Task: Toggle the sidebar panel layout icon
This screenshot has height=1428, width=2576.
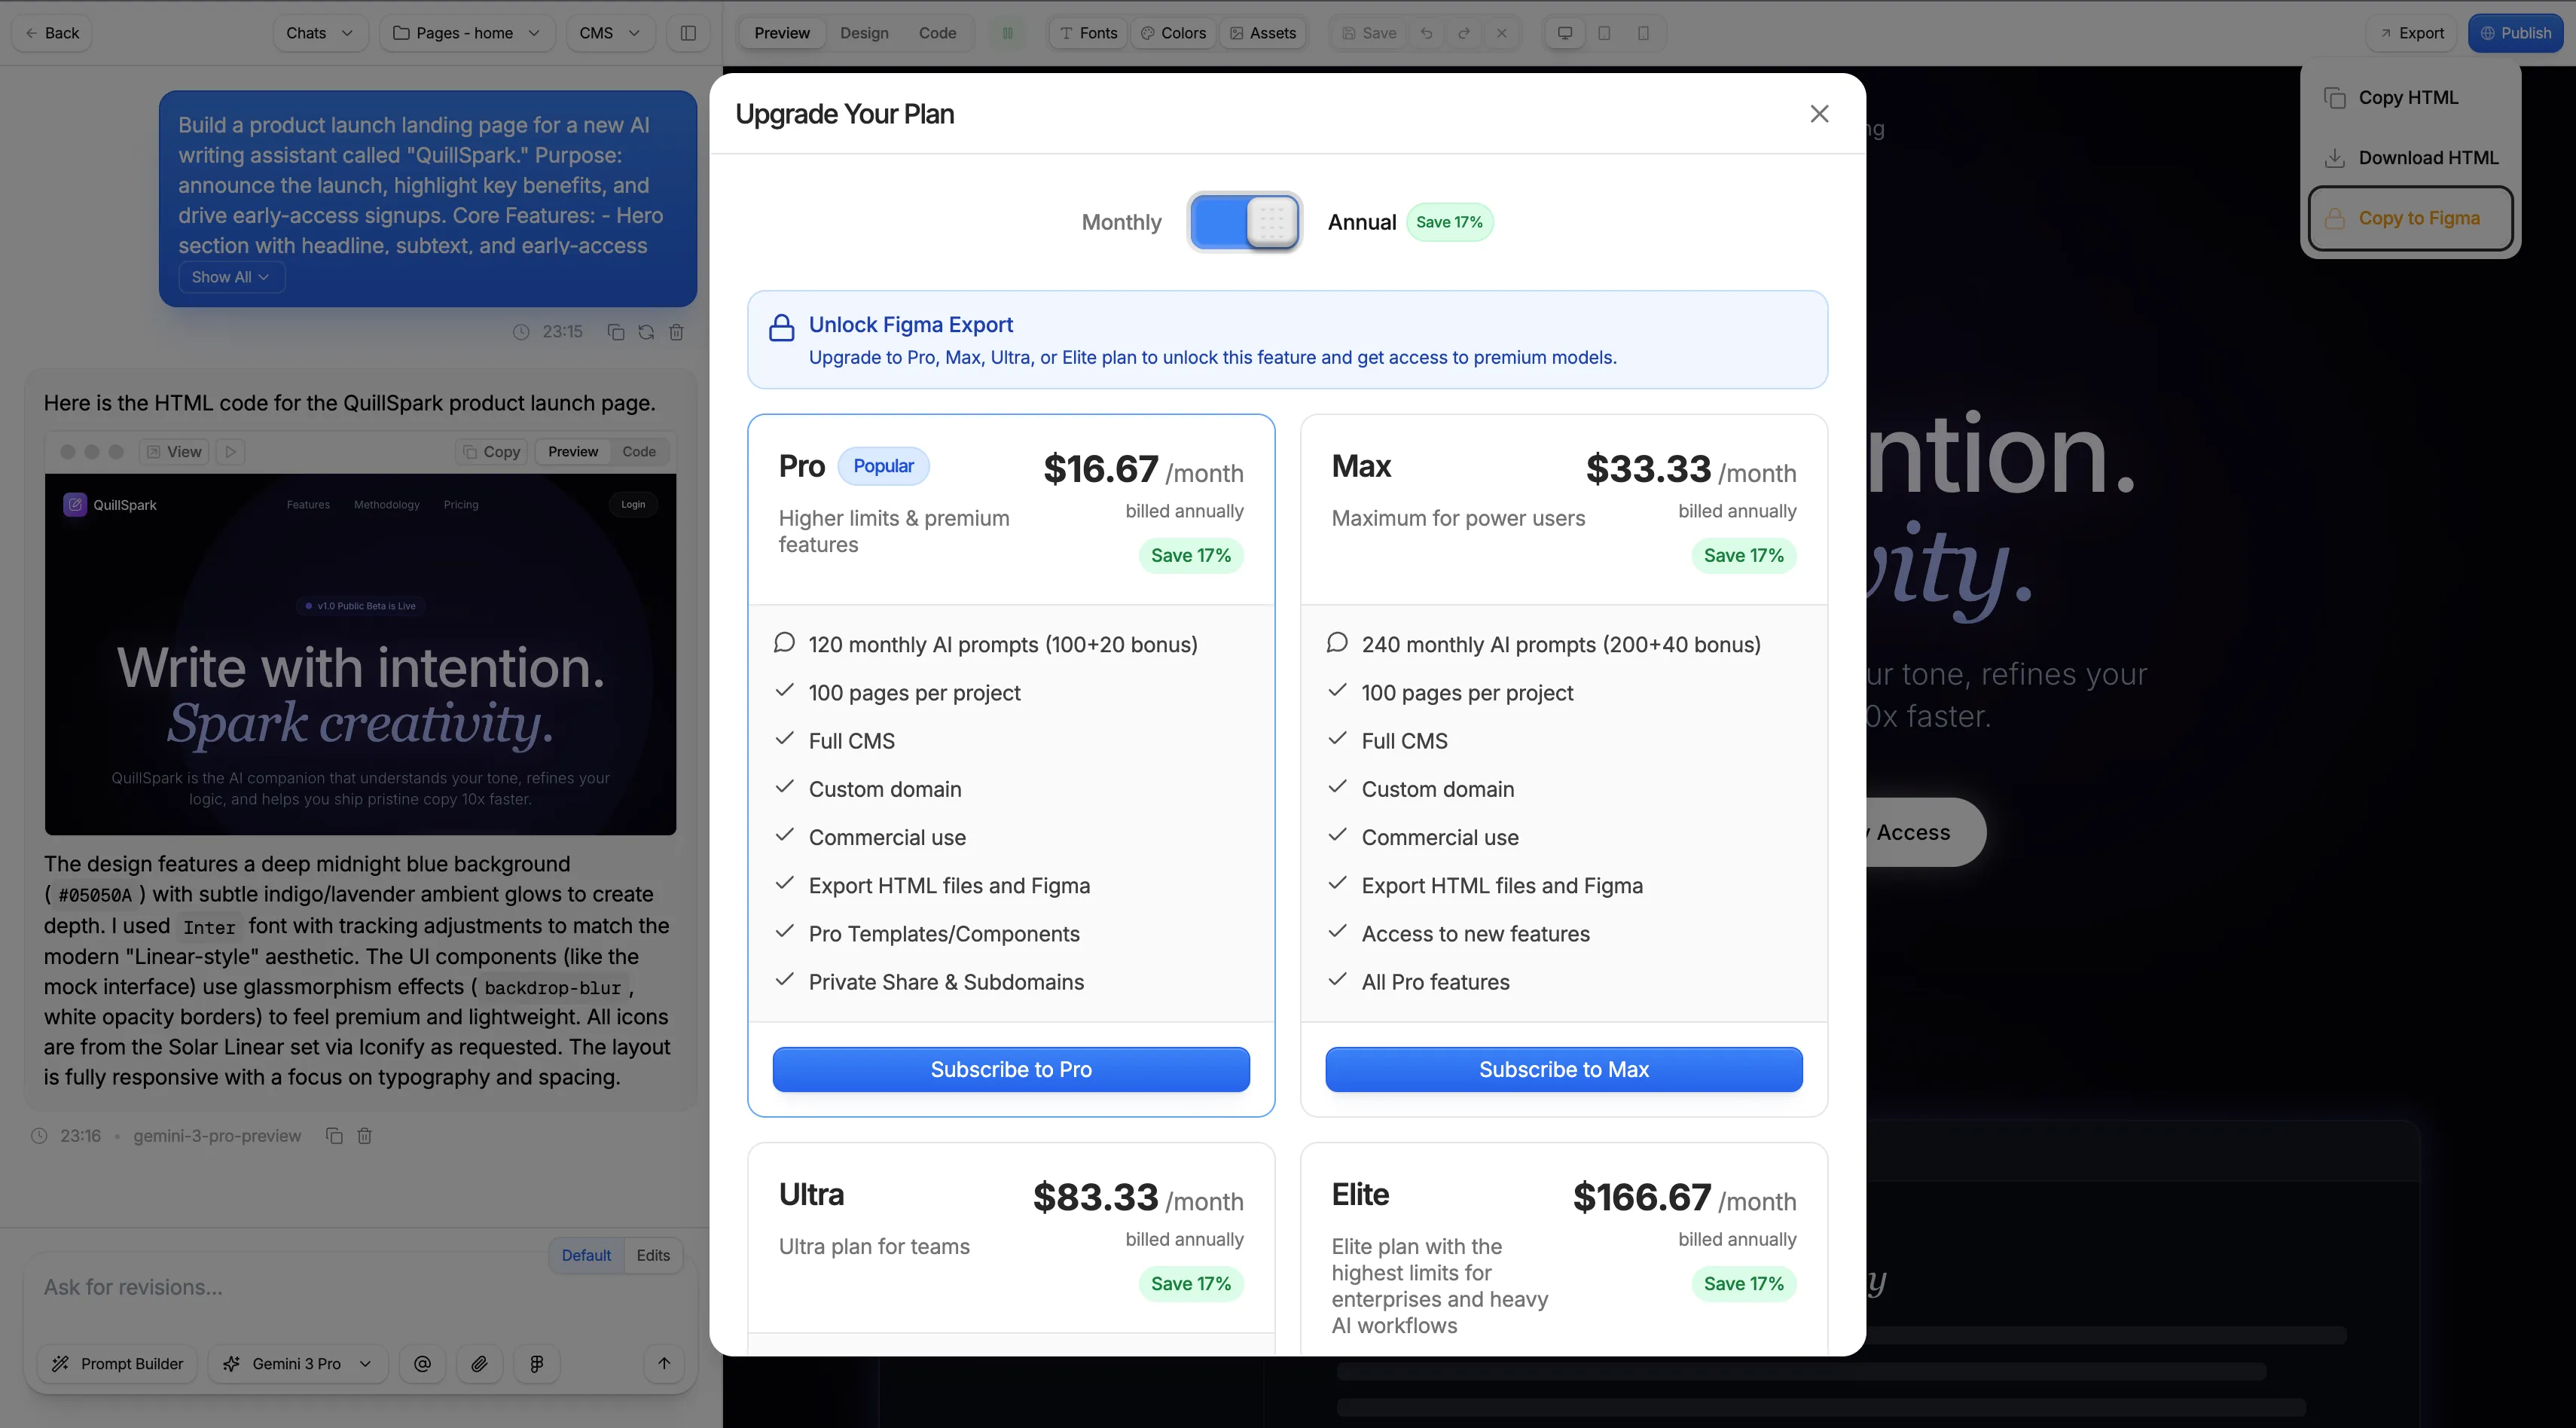Action: point(688,33)
